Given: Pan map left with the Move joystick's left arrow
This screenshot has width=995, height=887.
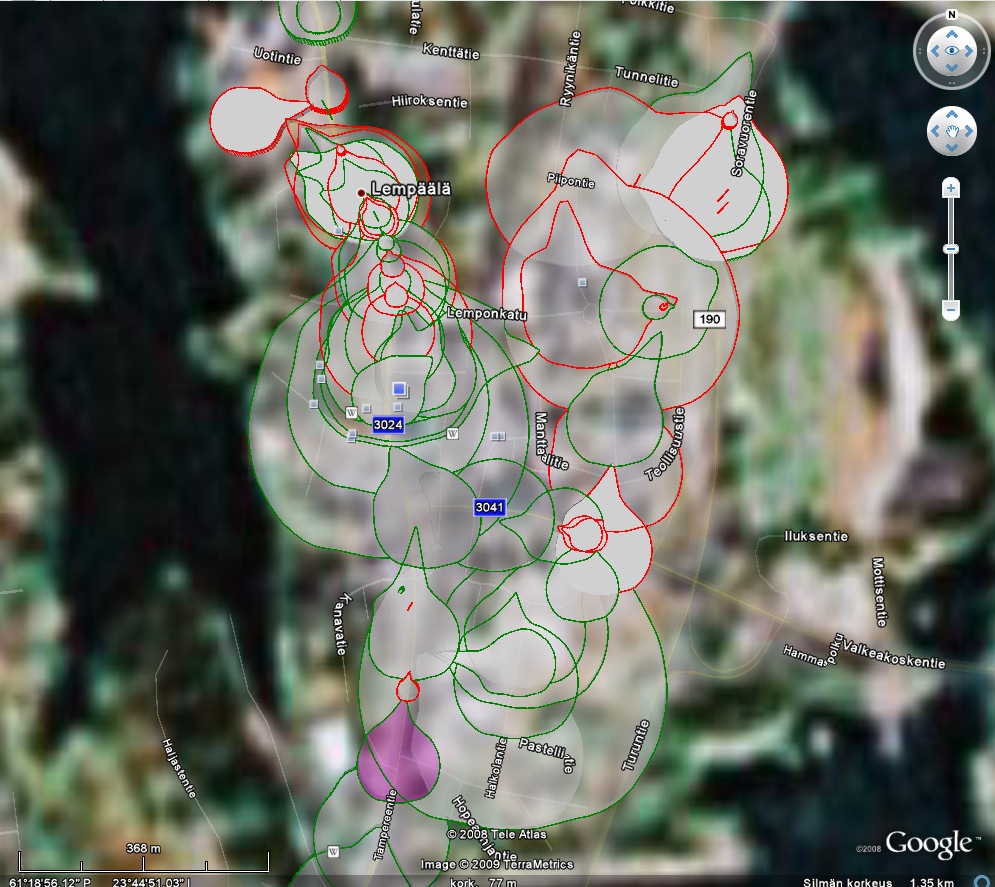Looking at the screenshot, I should pos(935,131).
